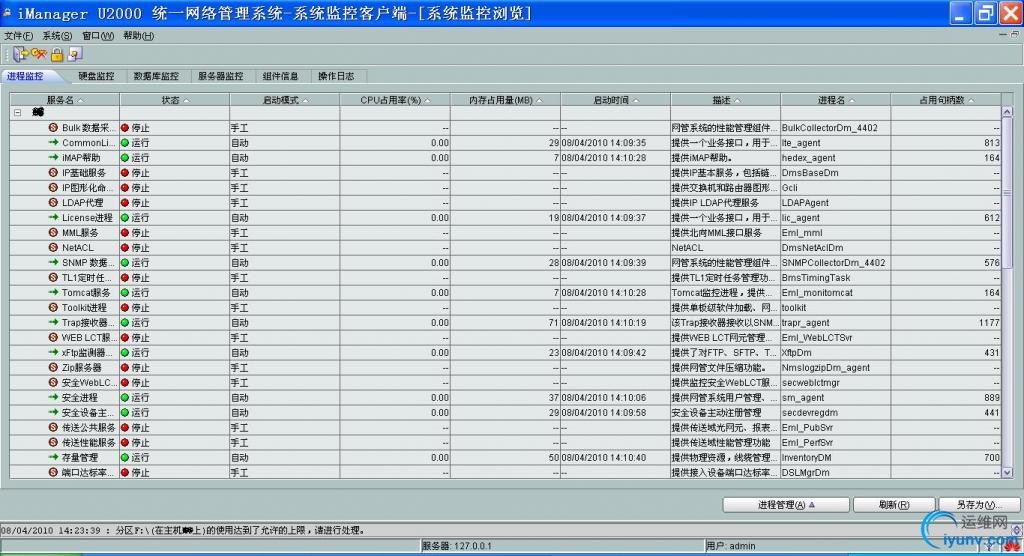This screenshot has height=556, width=1024.
Task: Click running arrow icon beside iMAP帮助
Action: [54, 157]
